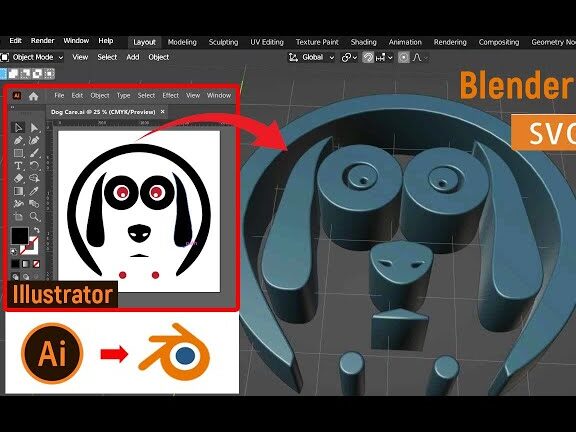Open Blender's Window menu
The height and width of the screenshot is (432, 576).
(76, 41)
